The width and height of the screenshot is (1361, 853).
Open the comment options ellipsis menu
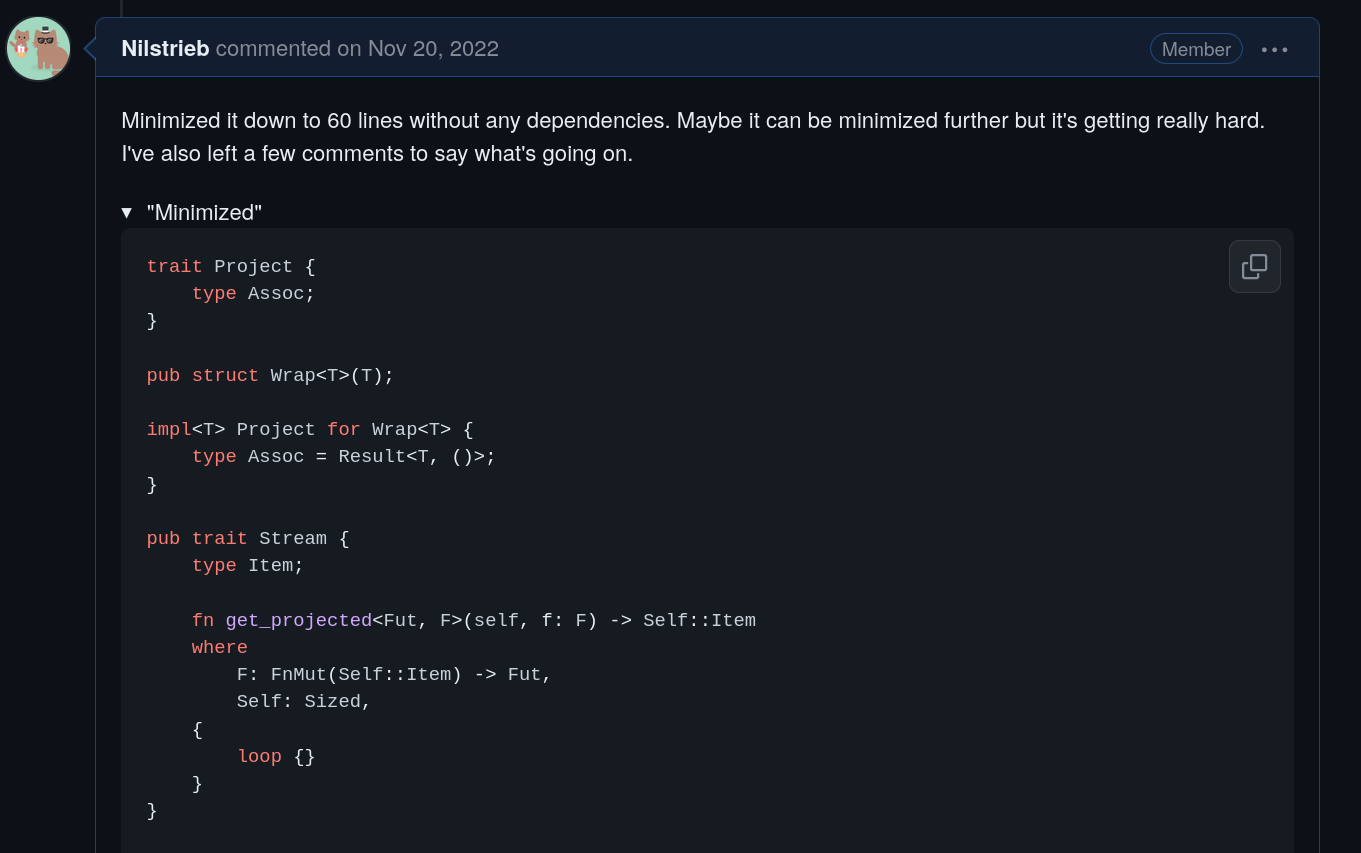coord(1274,49)
